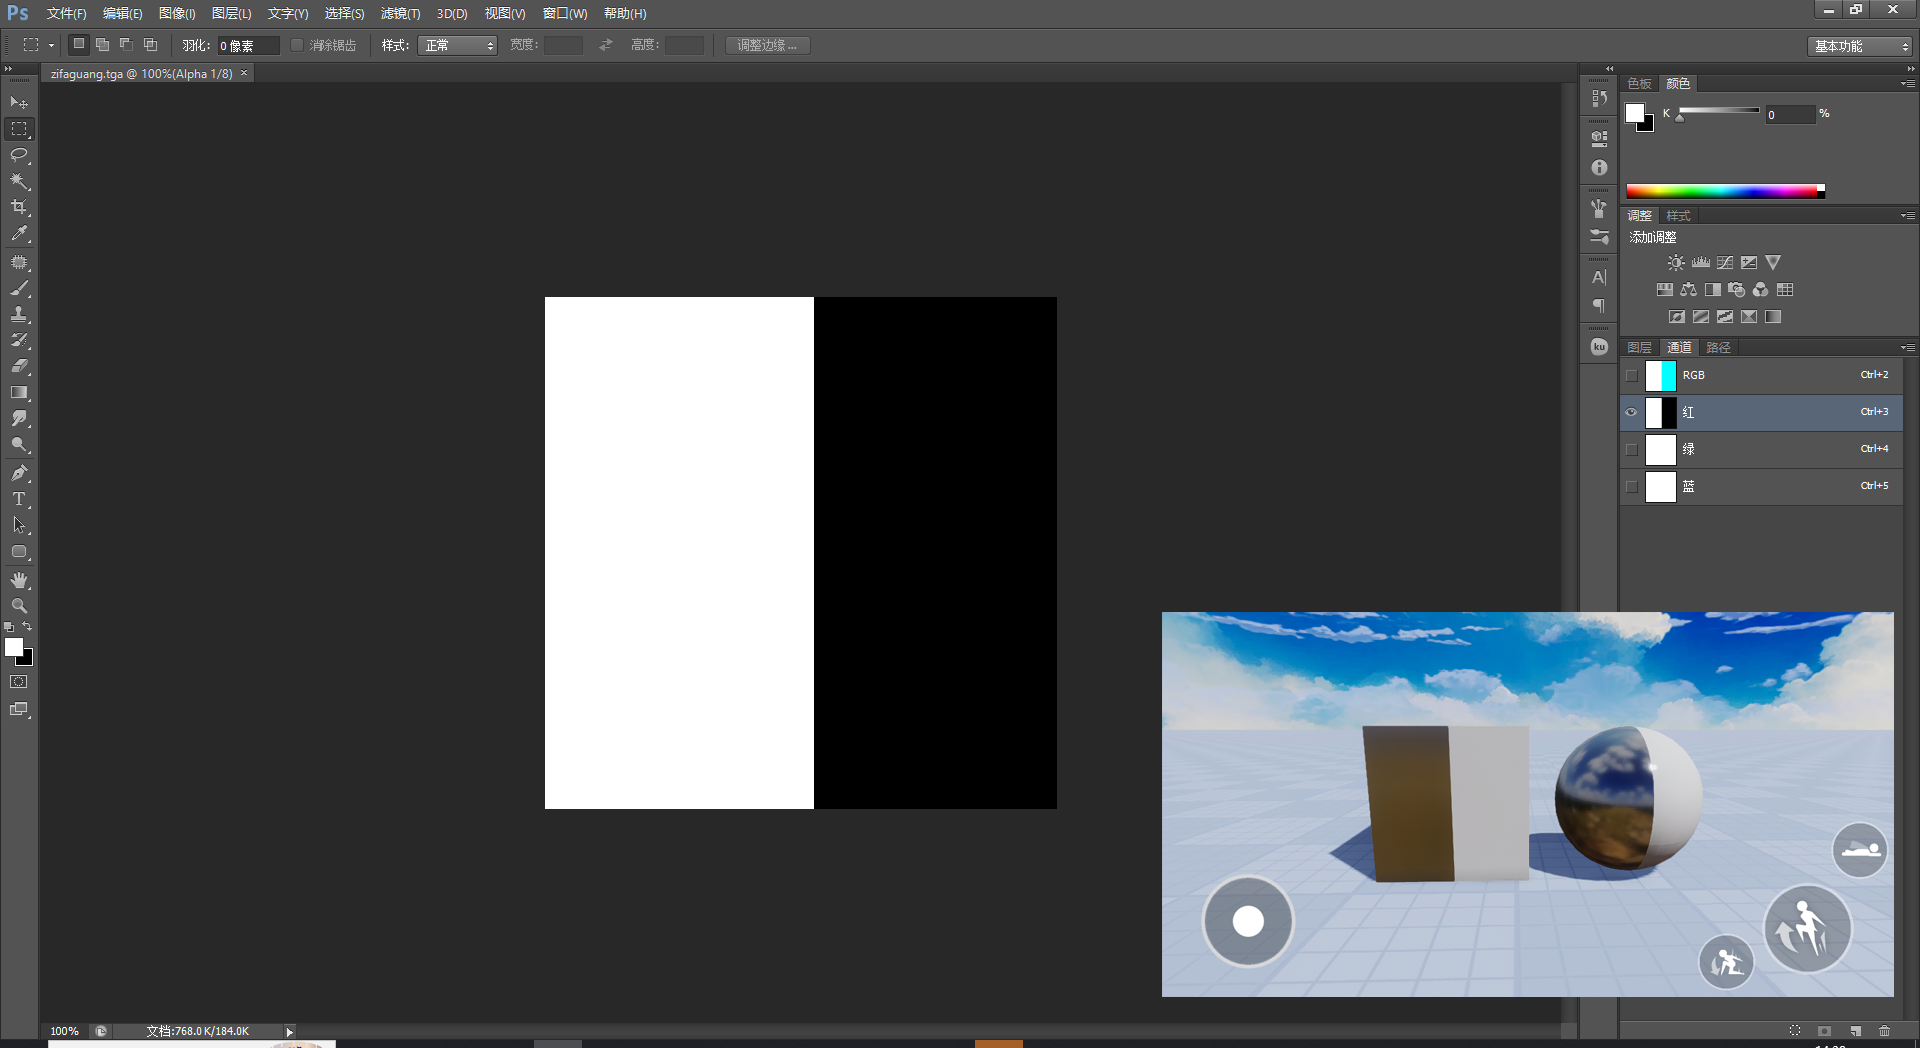
Task: Show the Green channel visibility box
Action: point(1632,450)
